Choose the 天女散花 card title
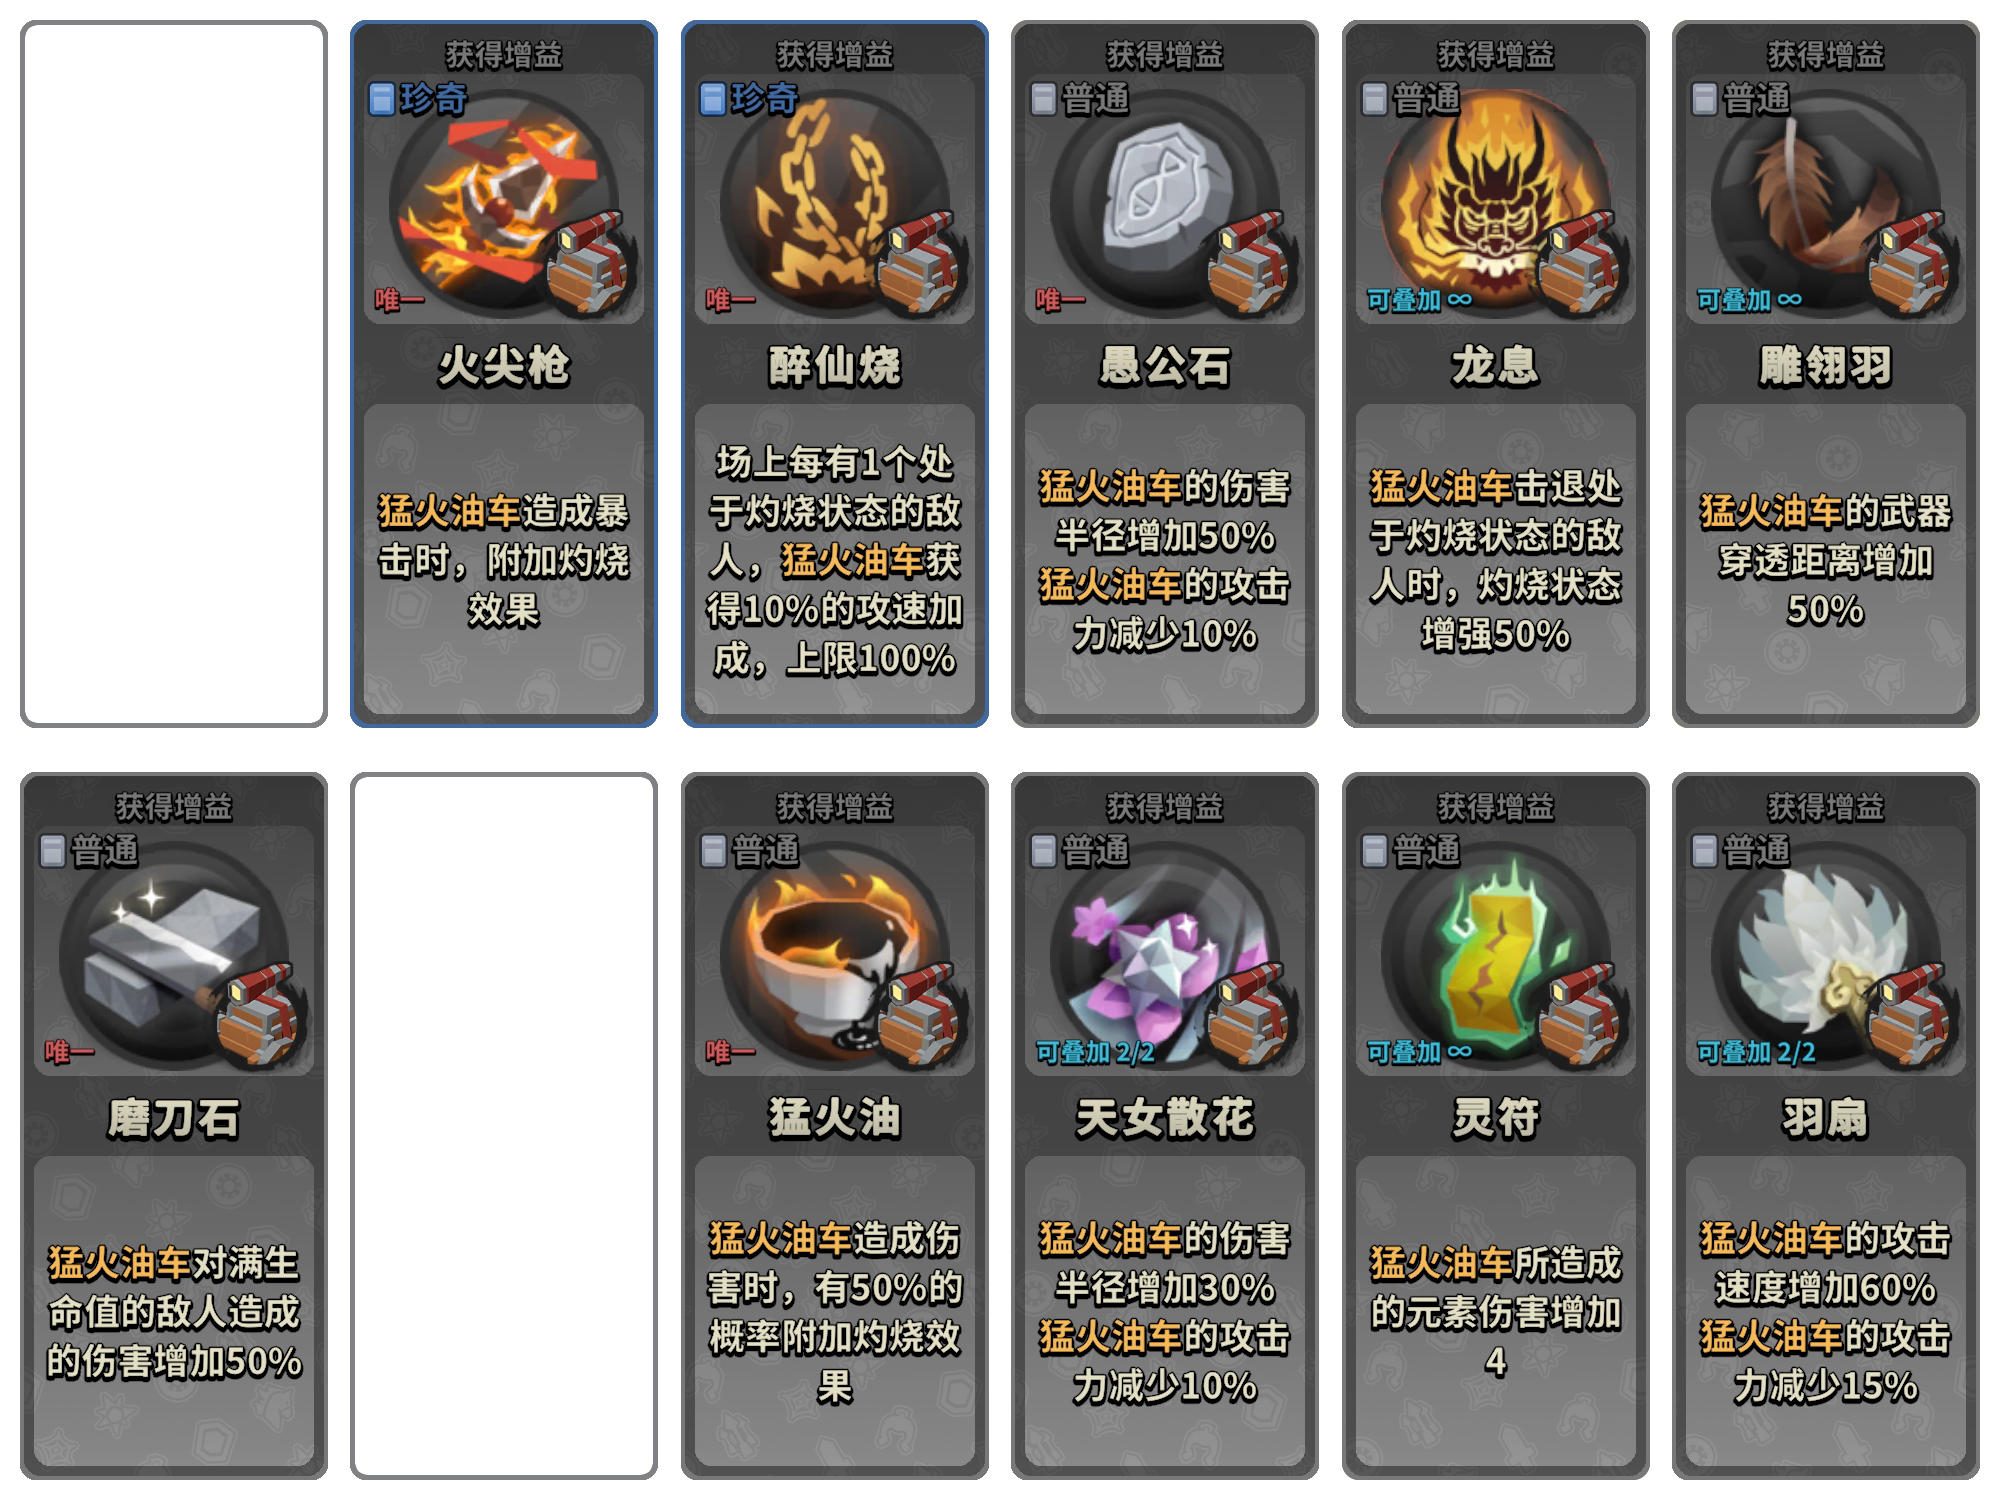This screenshot has height=1500, width=2000. coord(1164,1117)
